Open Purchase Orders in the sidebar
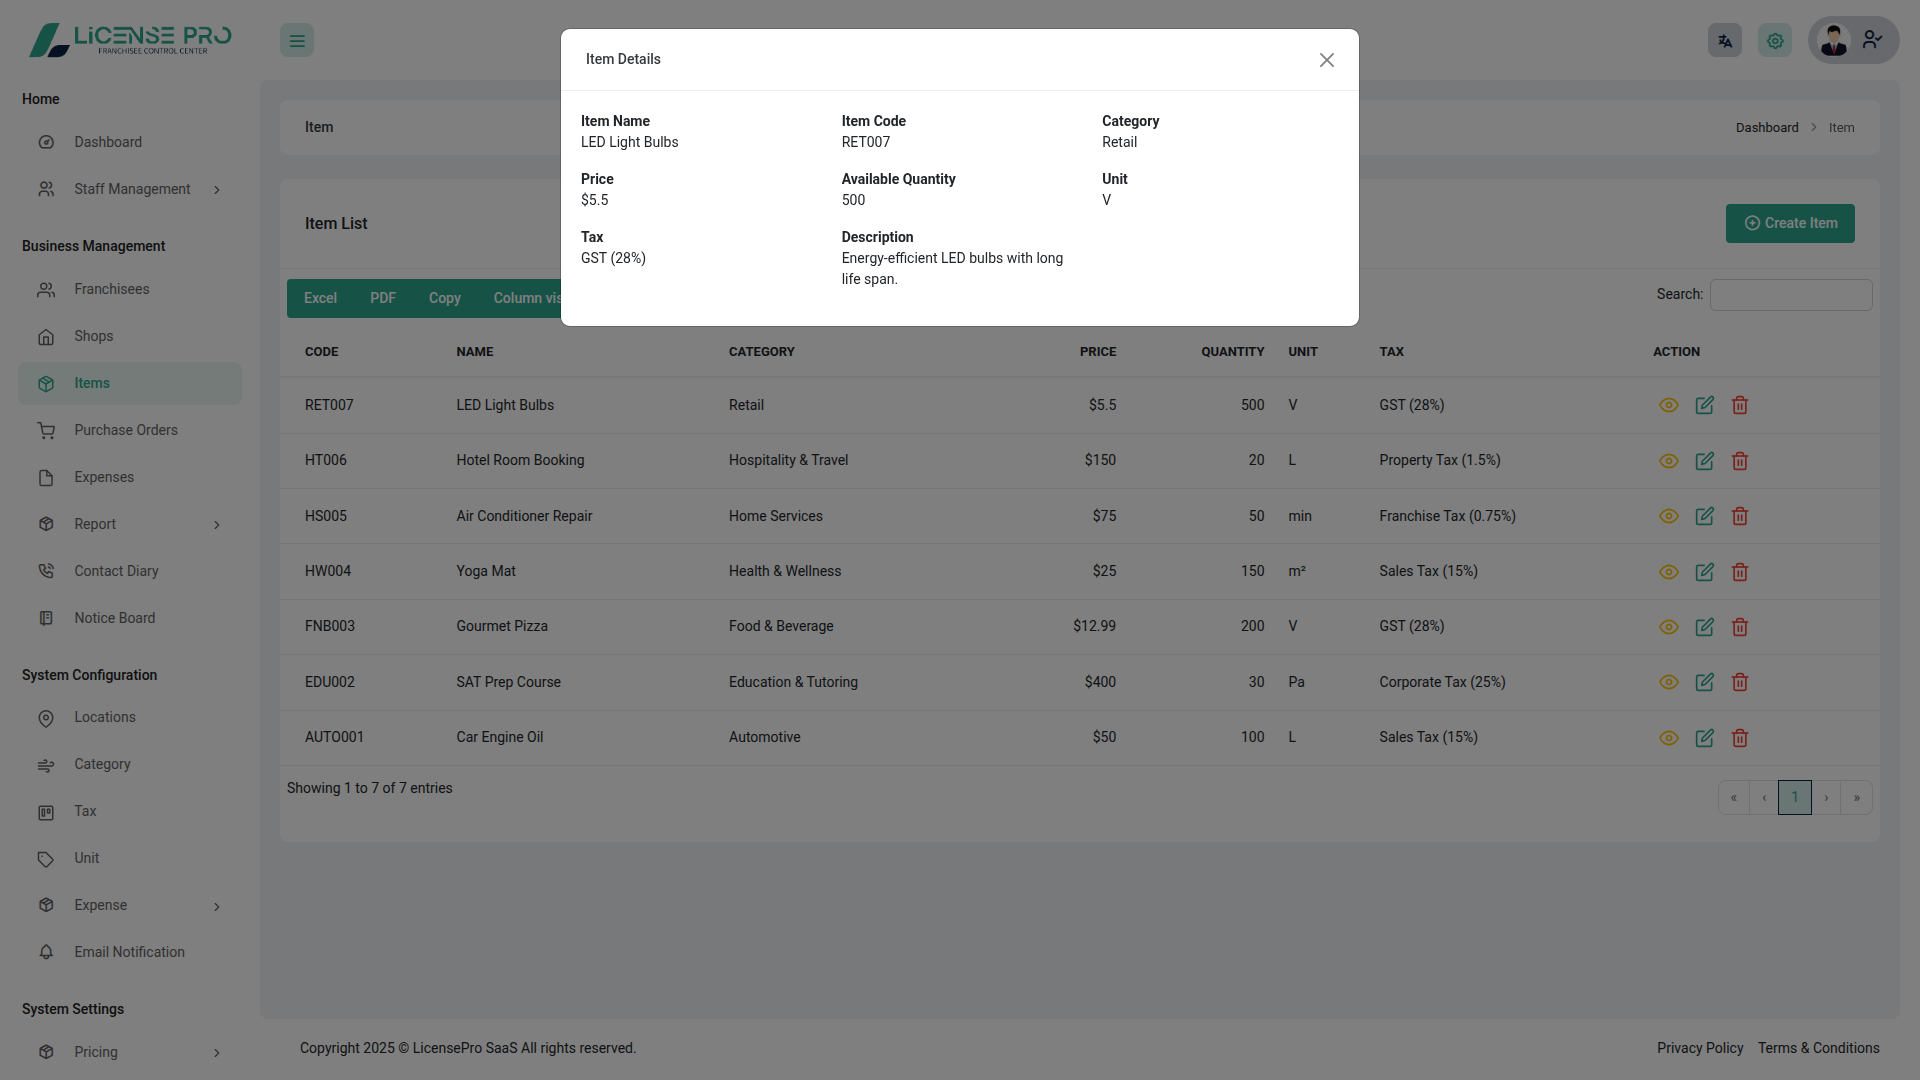Screen dimensions: 1920x1080 [126, 430]
